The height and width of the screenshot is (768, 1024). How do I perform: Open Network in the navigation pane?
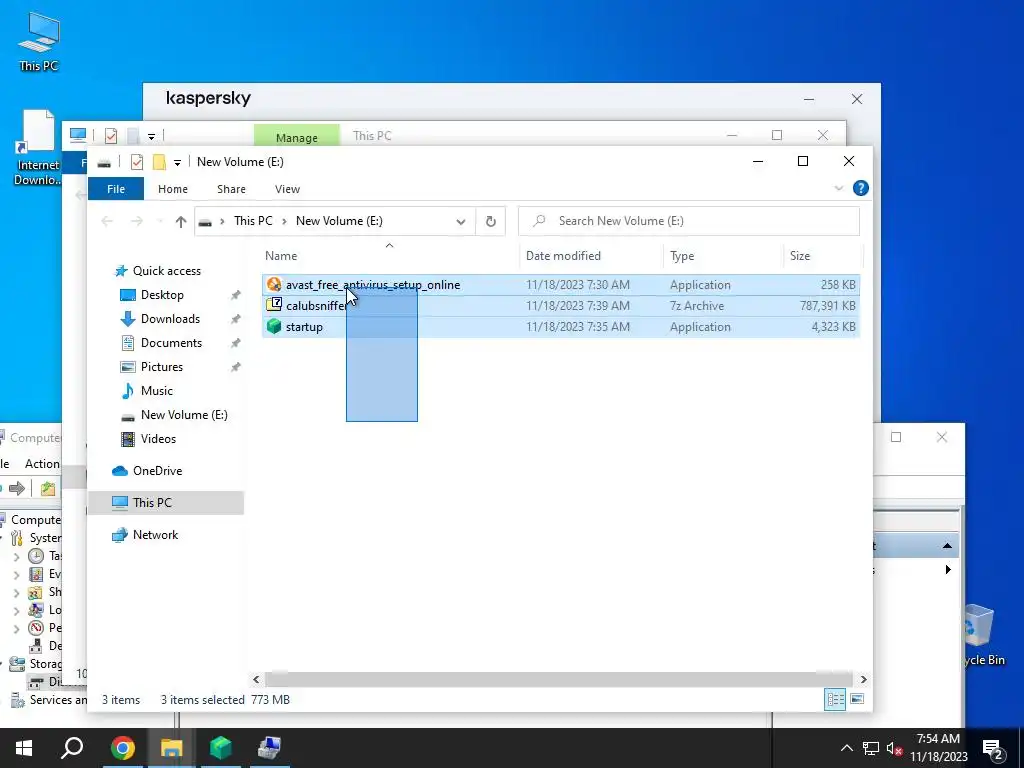click(x=155, y=535)
